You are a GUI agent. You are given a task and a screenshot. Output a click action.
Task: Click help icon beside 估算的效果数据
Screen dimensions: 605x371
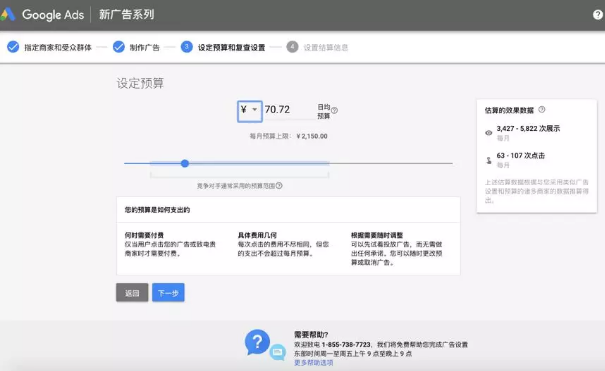click(542, 110)
